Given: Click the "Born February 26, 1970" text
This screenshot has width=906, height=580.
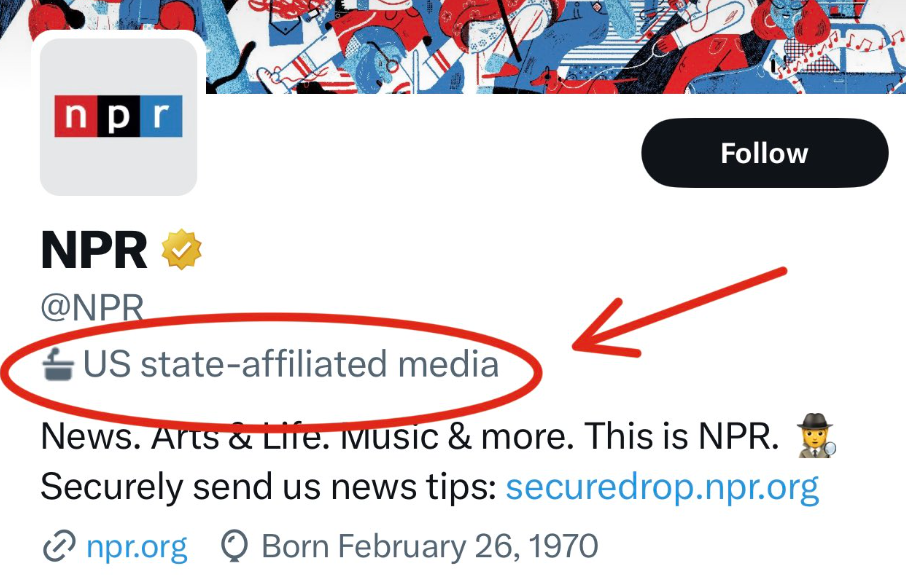Looking at the screenshot, I should pyautogui.click(x=430, y=547).
